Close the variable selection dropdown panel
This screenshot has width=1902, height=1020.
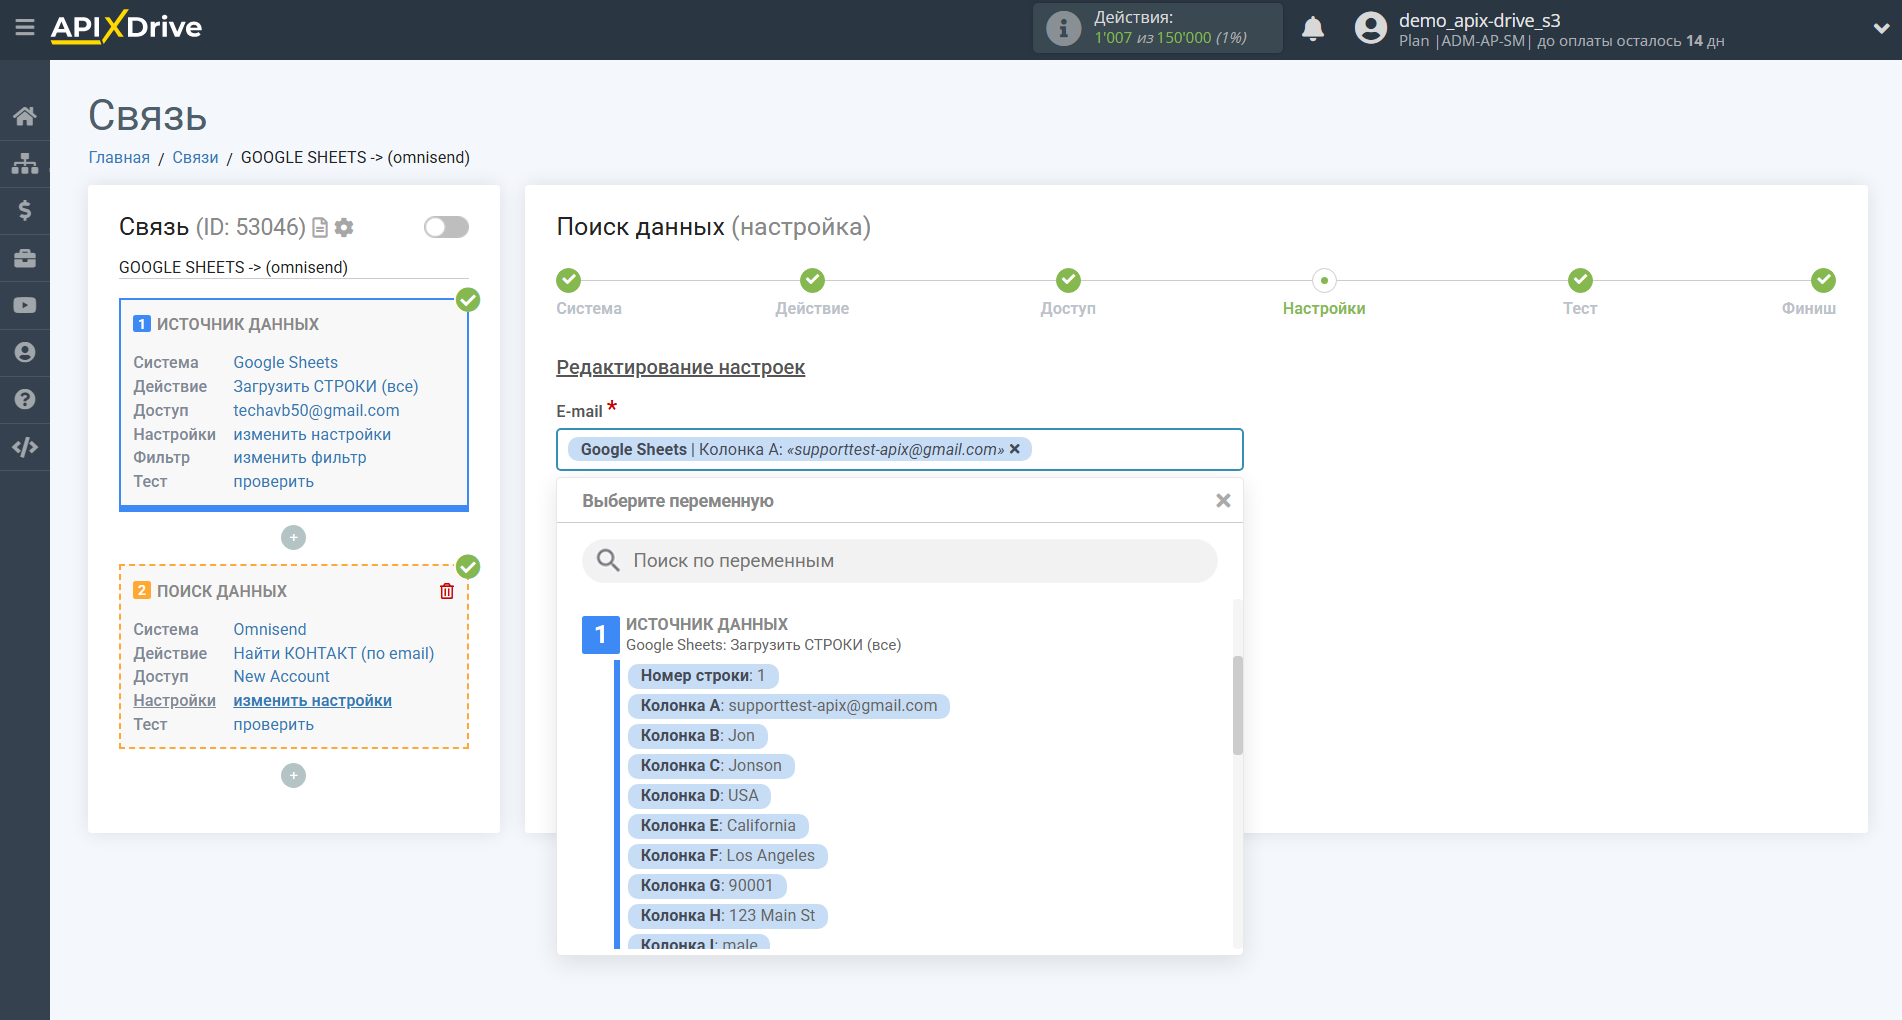(1222, 501)
